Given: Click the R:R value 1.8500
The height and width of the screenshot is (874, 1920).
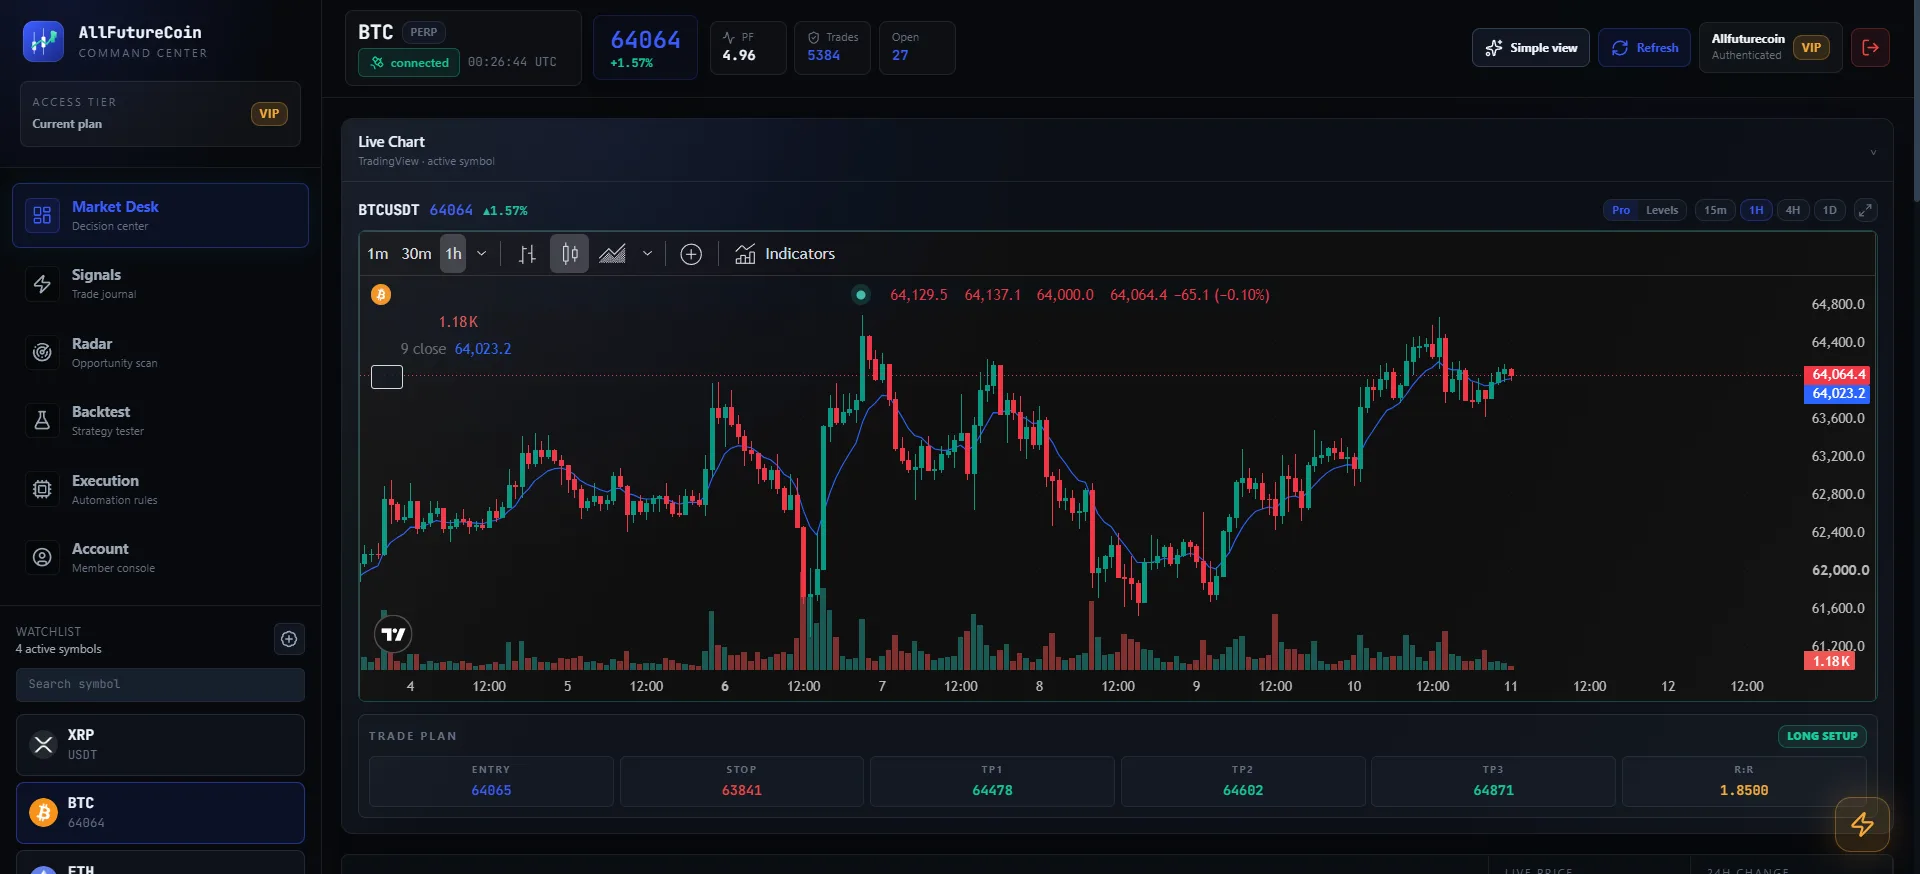Looking at the screenshot, I should point(1744,790).
